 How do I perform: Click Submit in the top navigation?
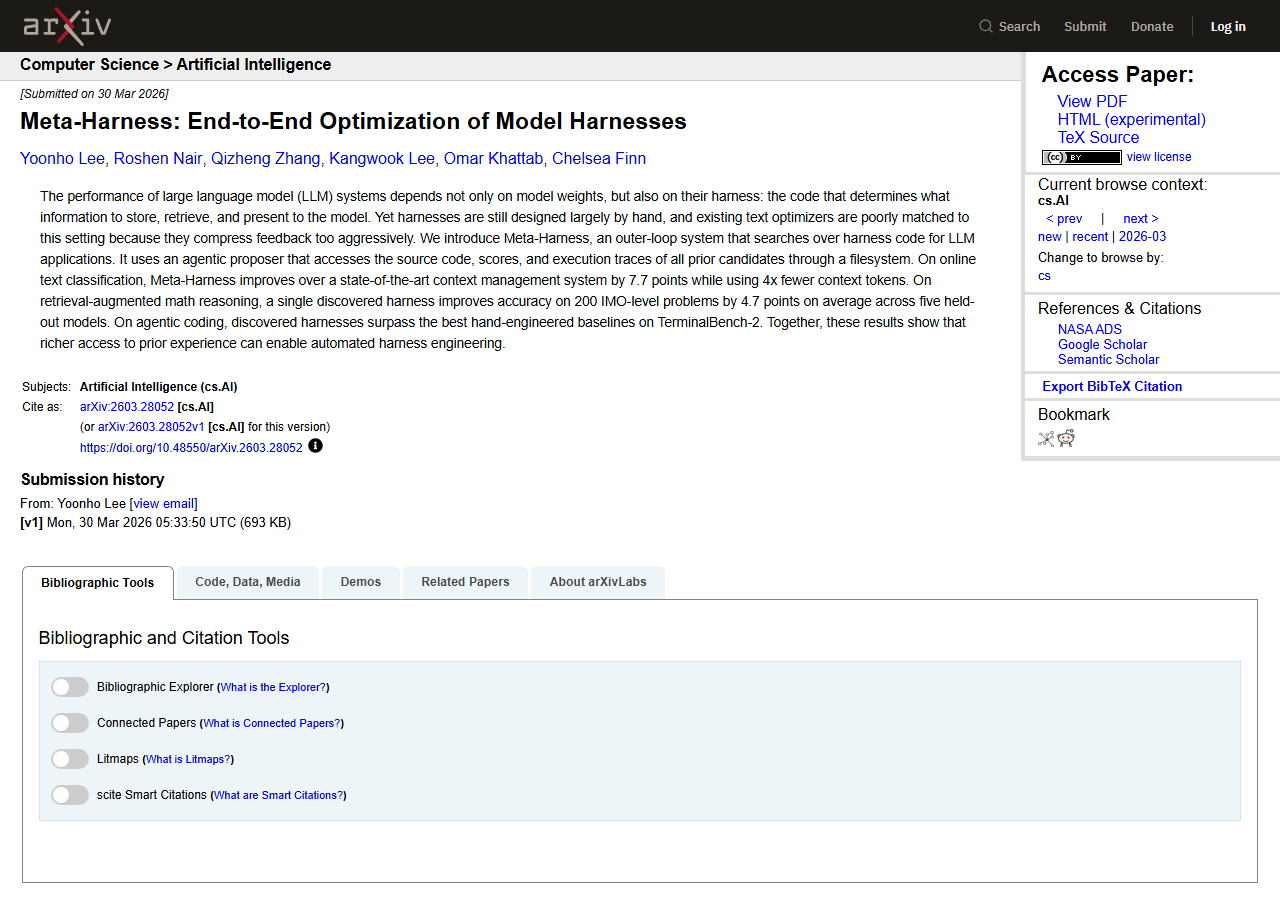coord(1085,26)
